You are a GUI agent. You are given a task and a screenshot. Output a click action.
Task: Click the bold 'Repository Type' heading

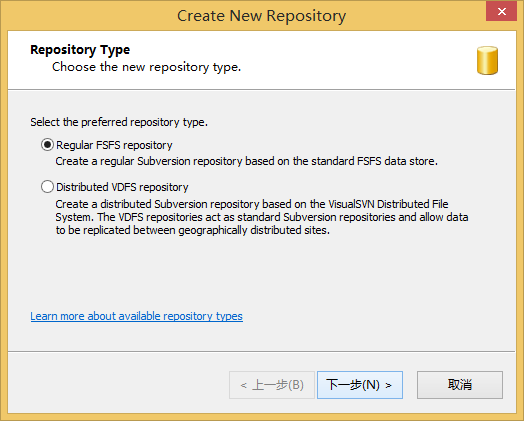click(x=80, y=50)
